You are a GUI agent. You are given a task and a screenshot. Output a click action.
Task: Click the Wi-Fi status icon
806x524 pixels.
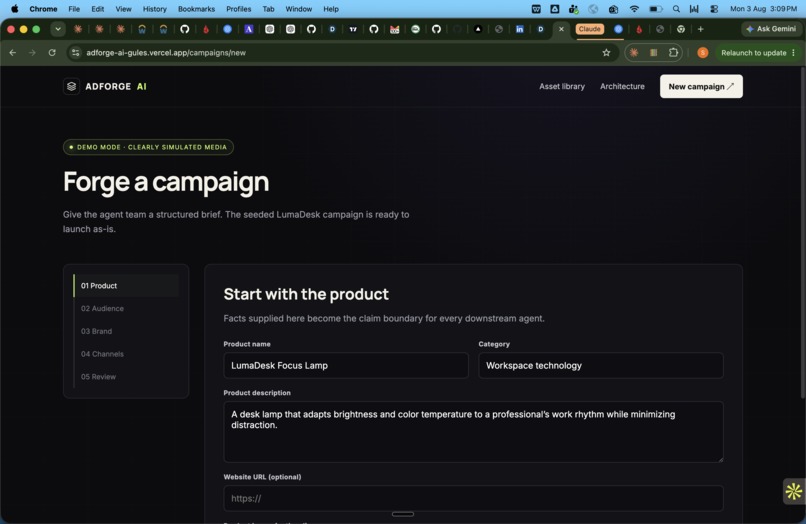[634, 9]
